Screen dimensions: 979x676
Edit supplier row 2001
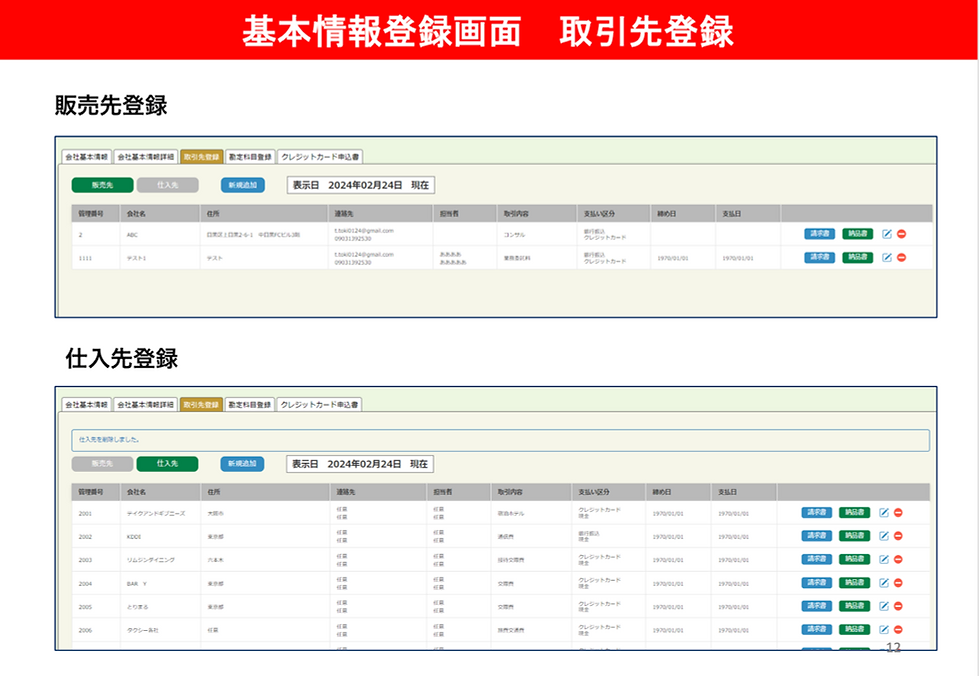pos(883,512)
